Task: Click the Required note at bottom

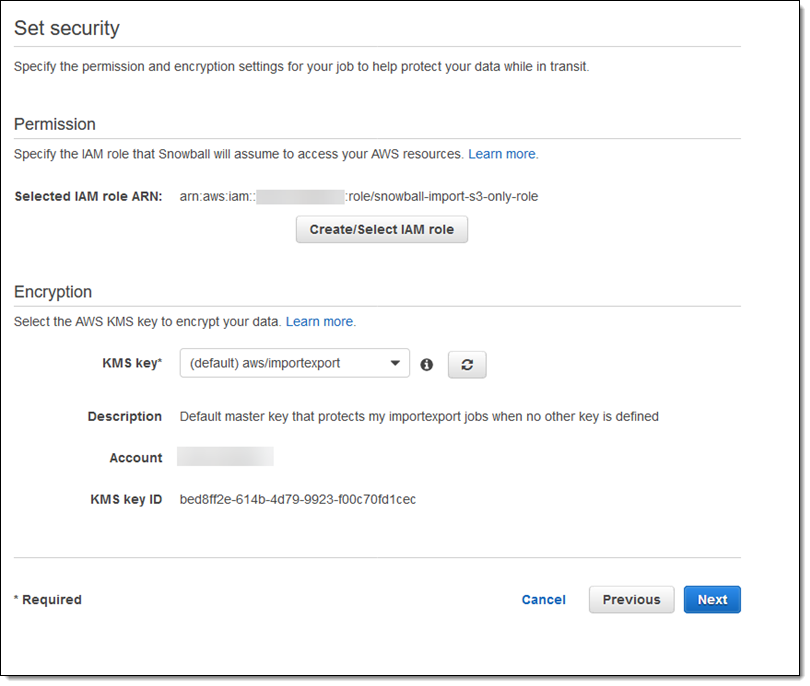Action: click(48, 600)
